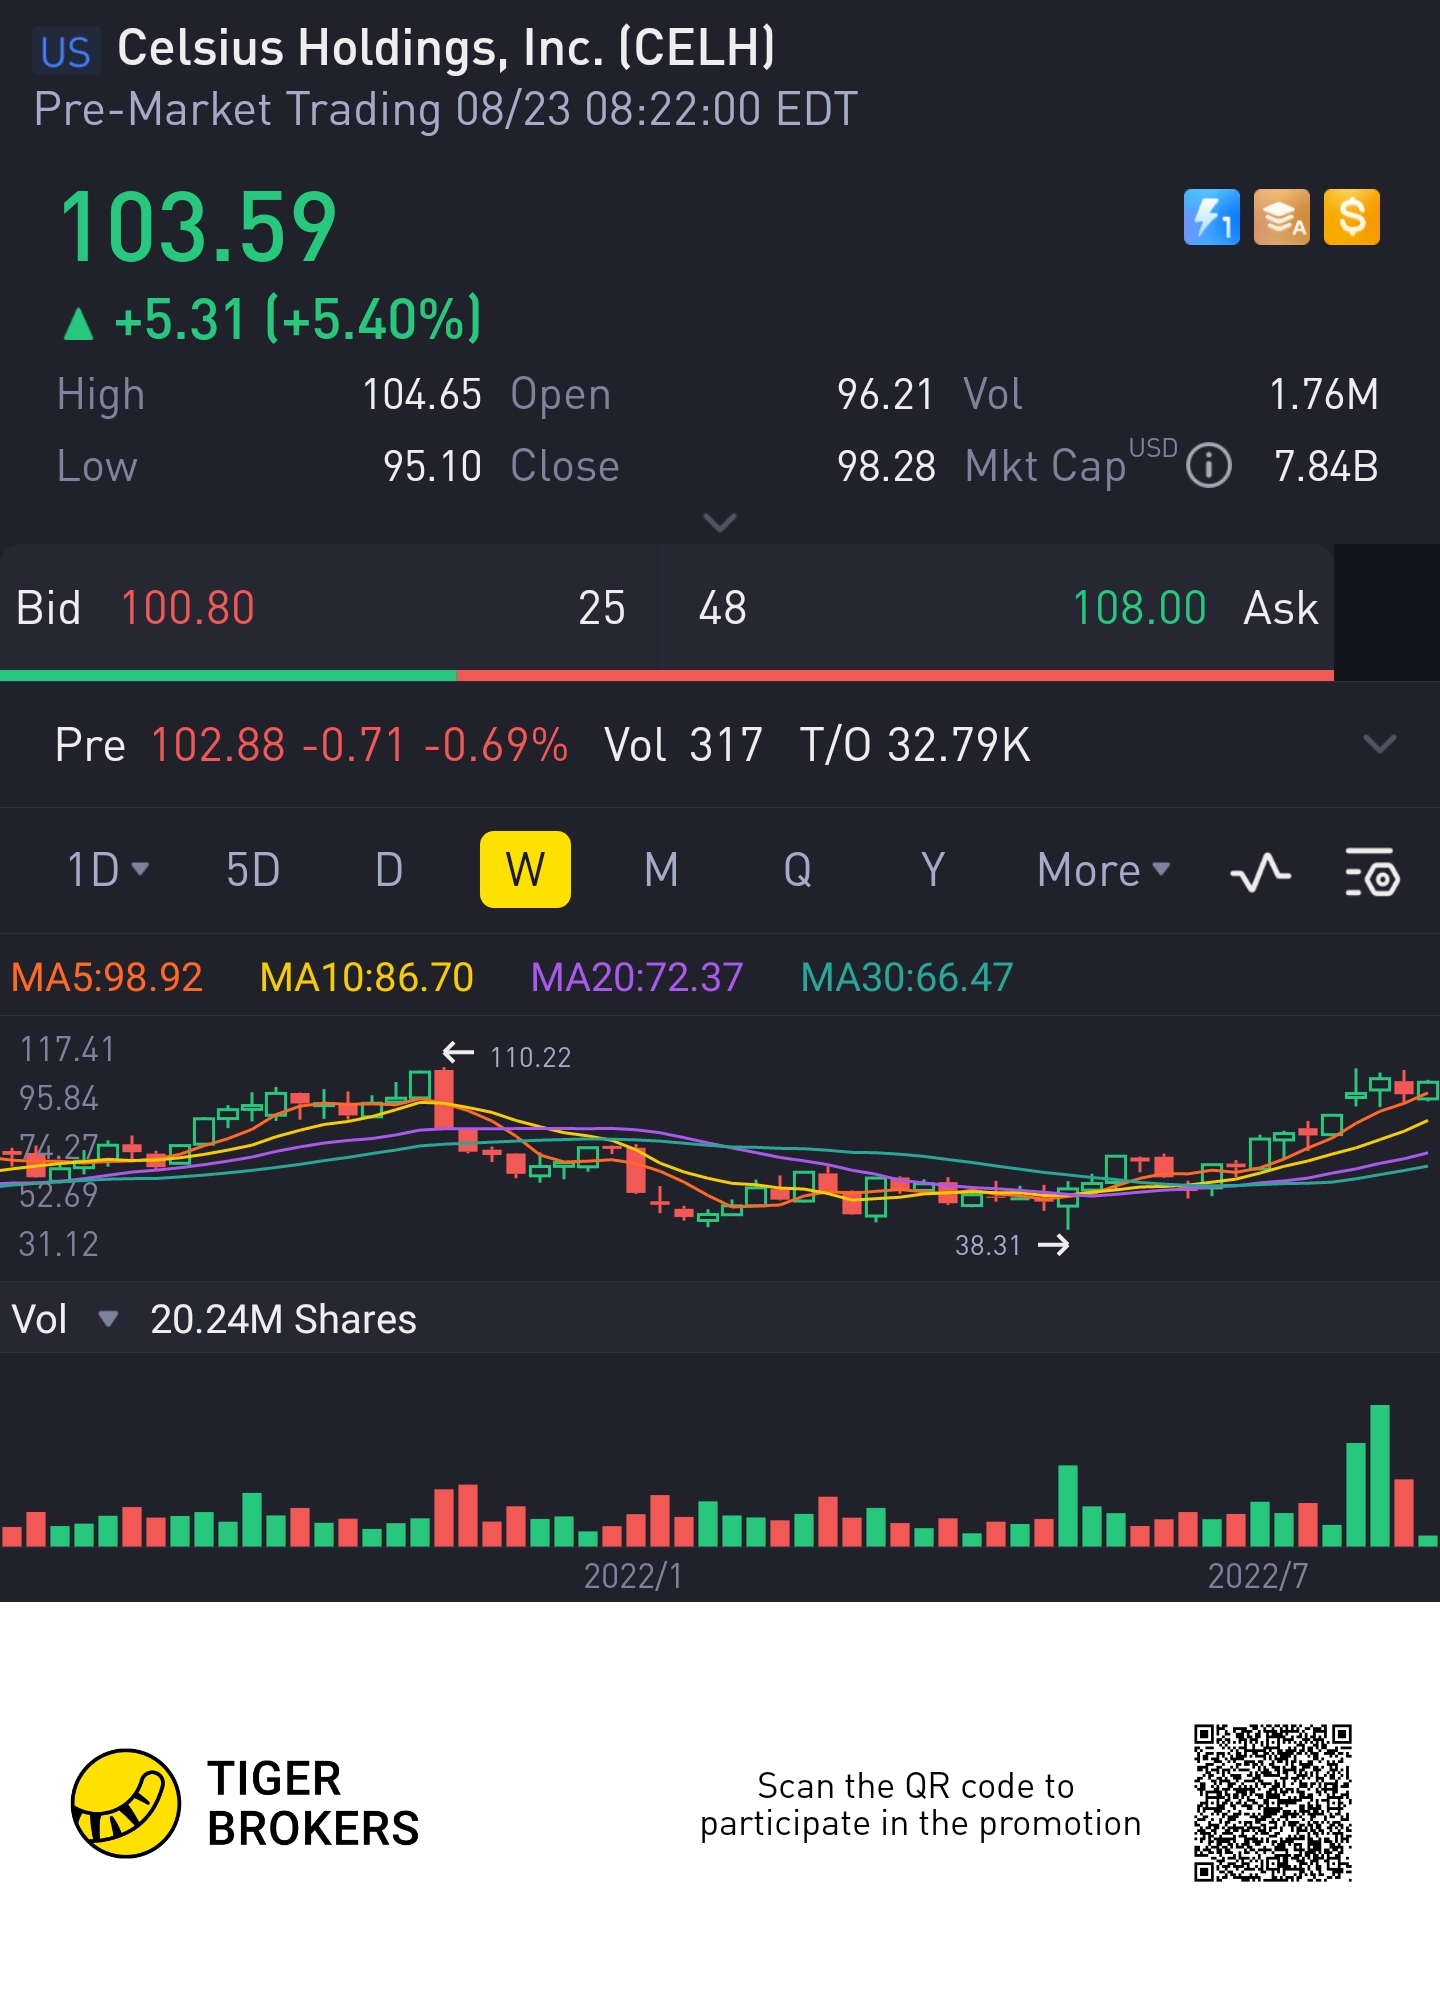This screenshot has height=2005, width=1440.
Task: Tap the Celsius Holdings, Inc. (CELH) title
Action: click(x=446, y=48)
